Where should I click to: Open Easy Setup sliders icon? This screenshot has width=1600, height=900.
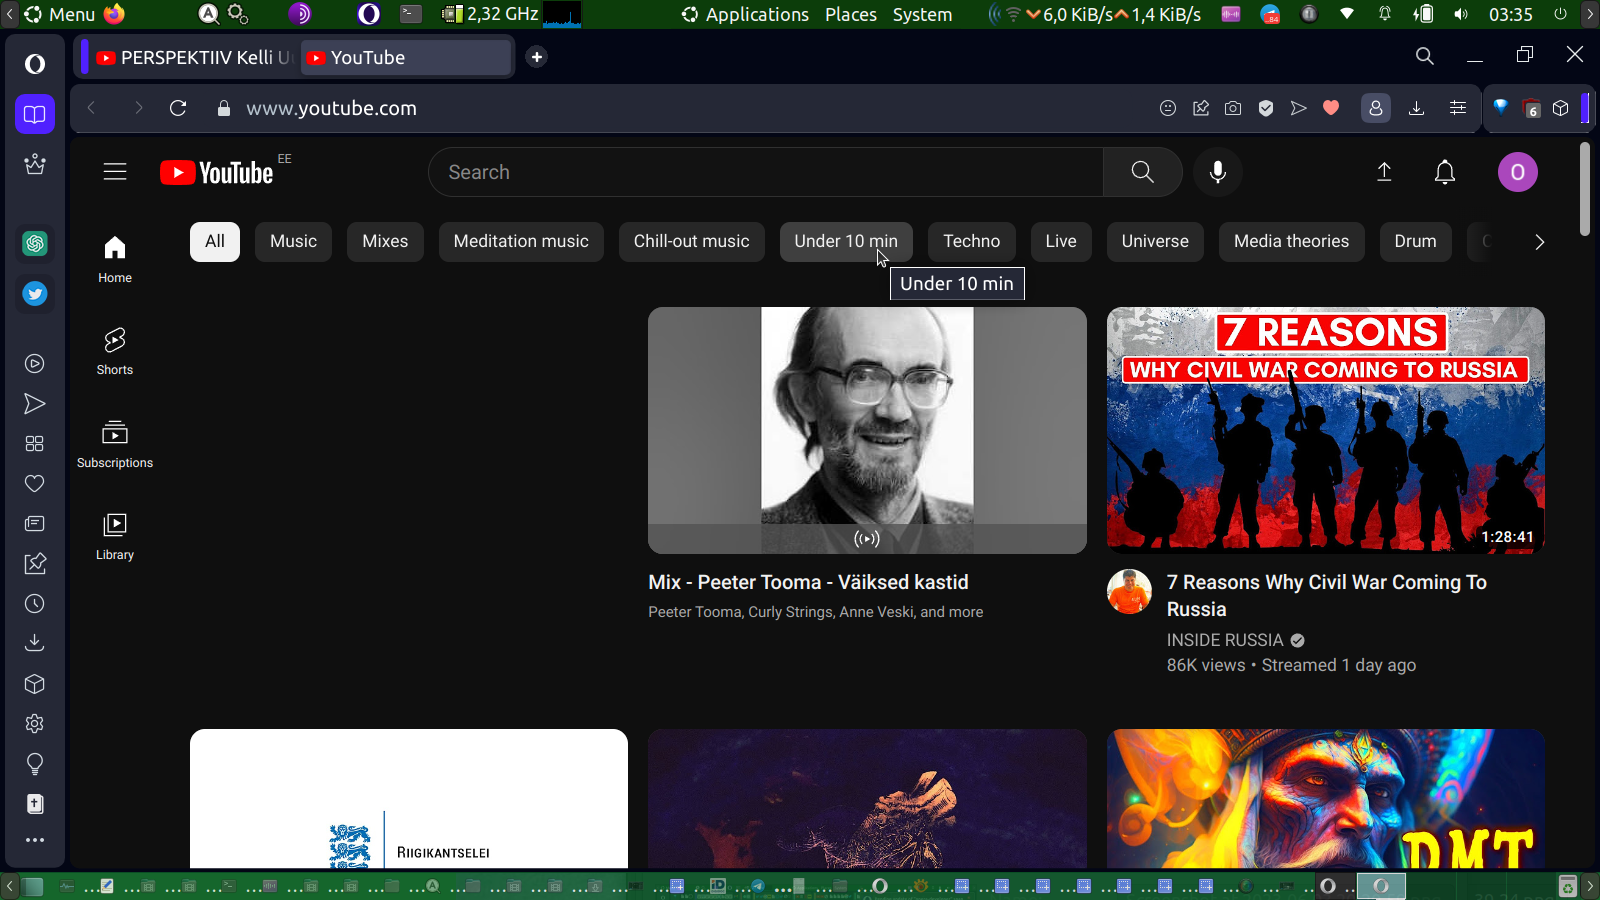[x=1458, y=108]
